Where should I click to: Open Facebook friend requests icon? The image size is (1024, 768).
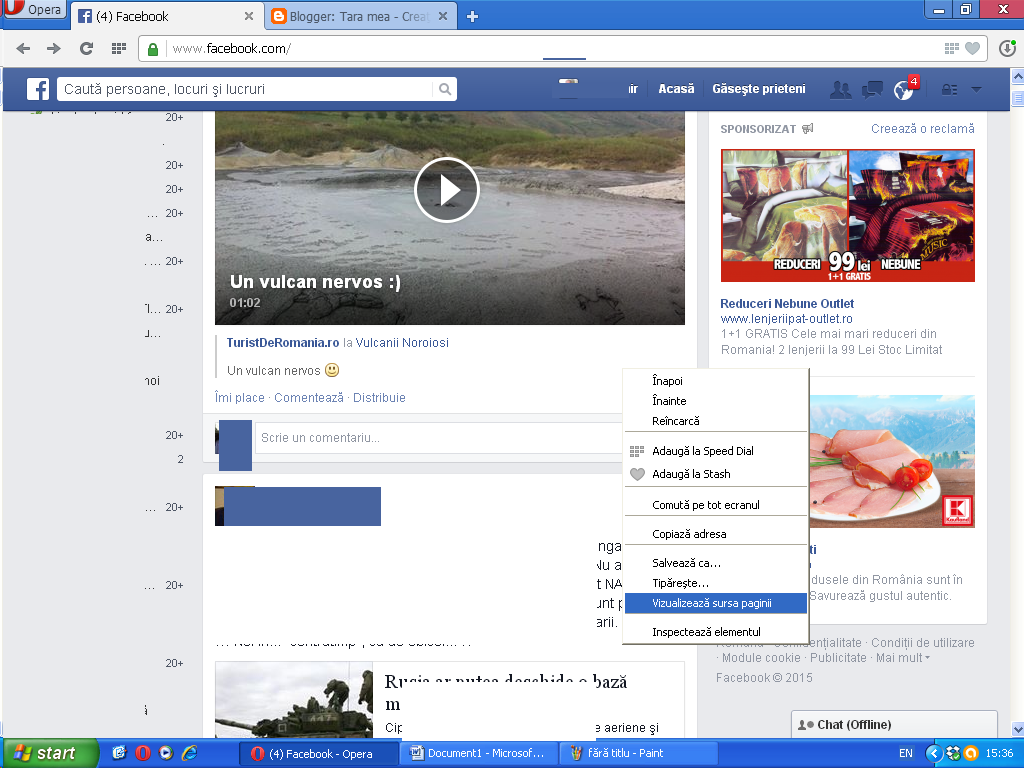pos(840,89)
